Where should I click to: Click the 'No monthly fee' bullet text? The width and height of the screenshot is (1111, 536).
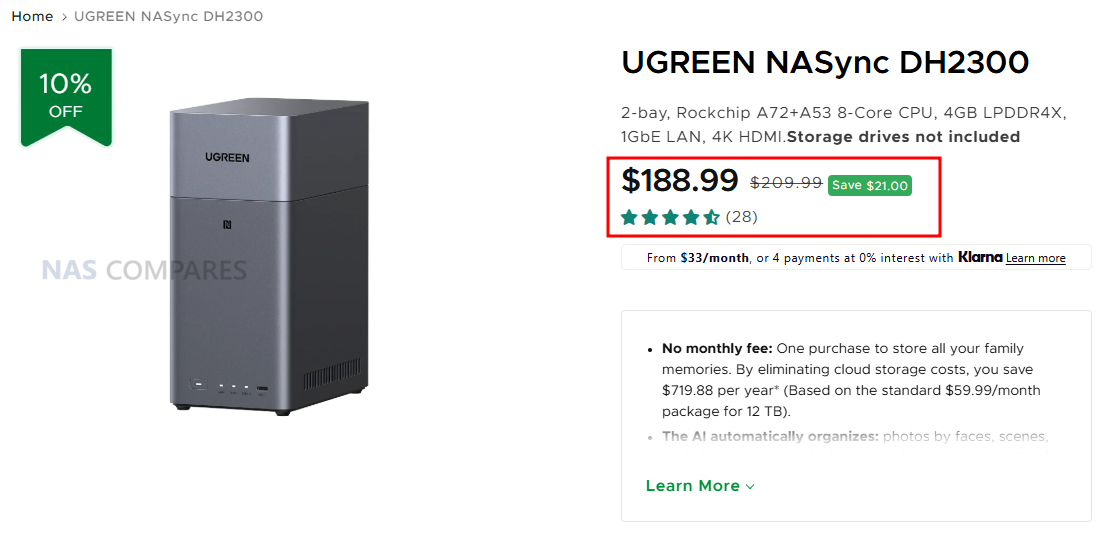click(x=717, y=349)
